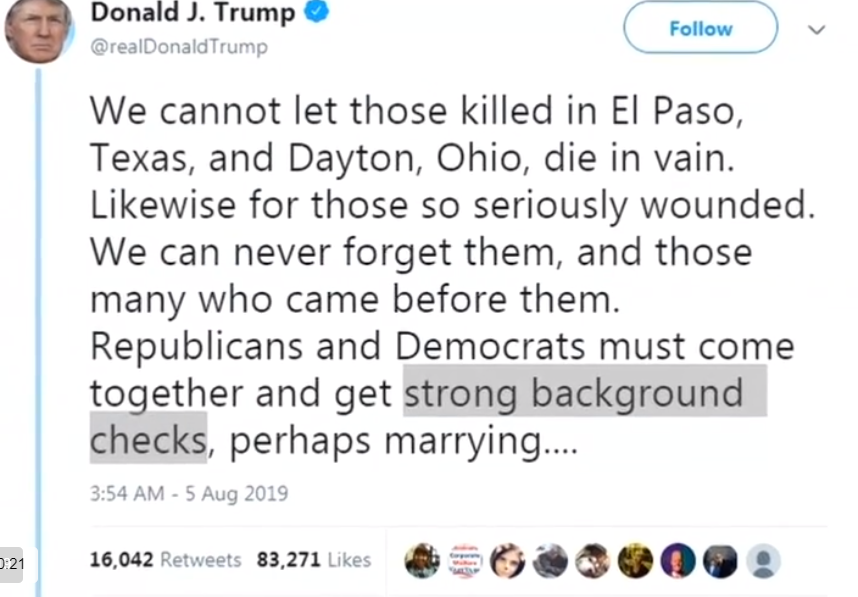Open the @realDonaldTrump handle link
This screenshot has width=858, height=597.
coord(179,47)
